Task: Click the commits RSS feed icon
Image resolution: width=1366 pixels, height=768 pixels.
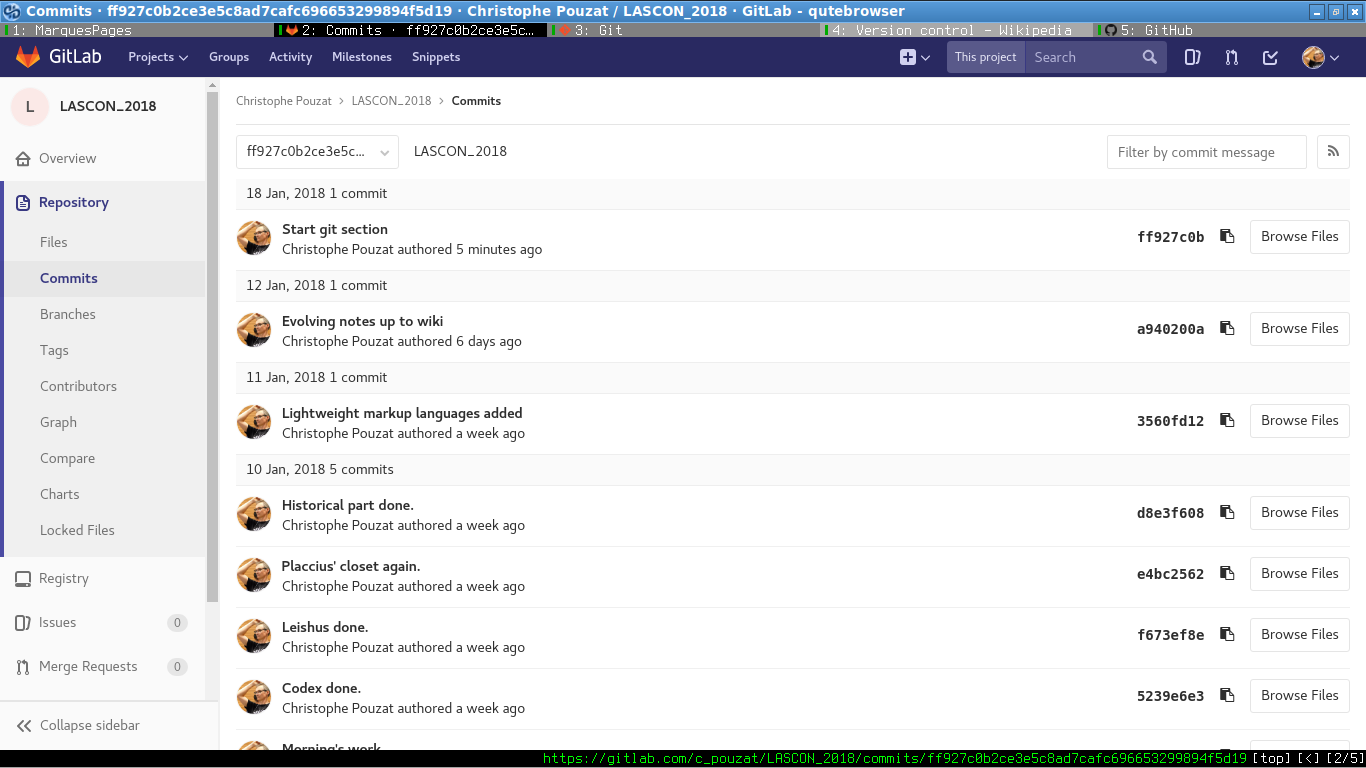Action: [1333, 152]
